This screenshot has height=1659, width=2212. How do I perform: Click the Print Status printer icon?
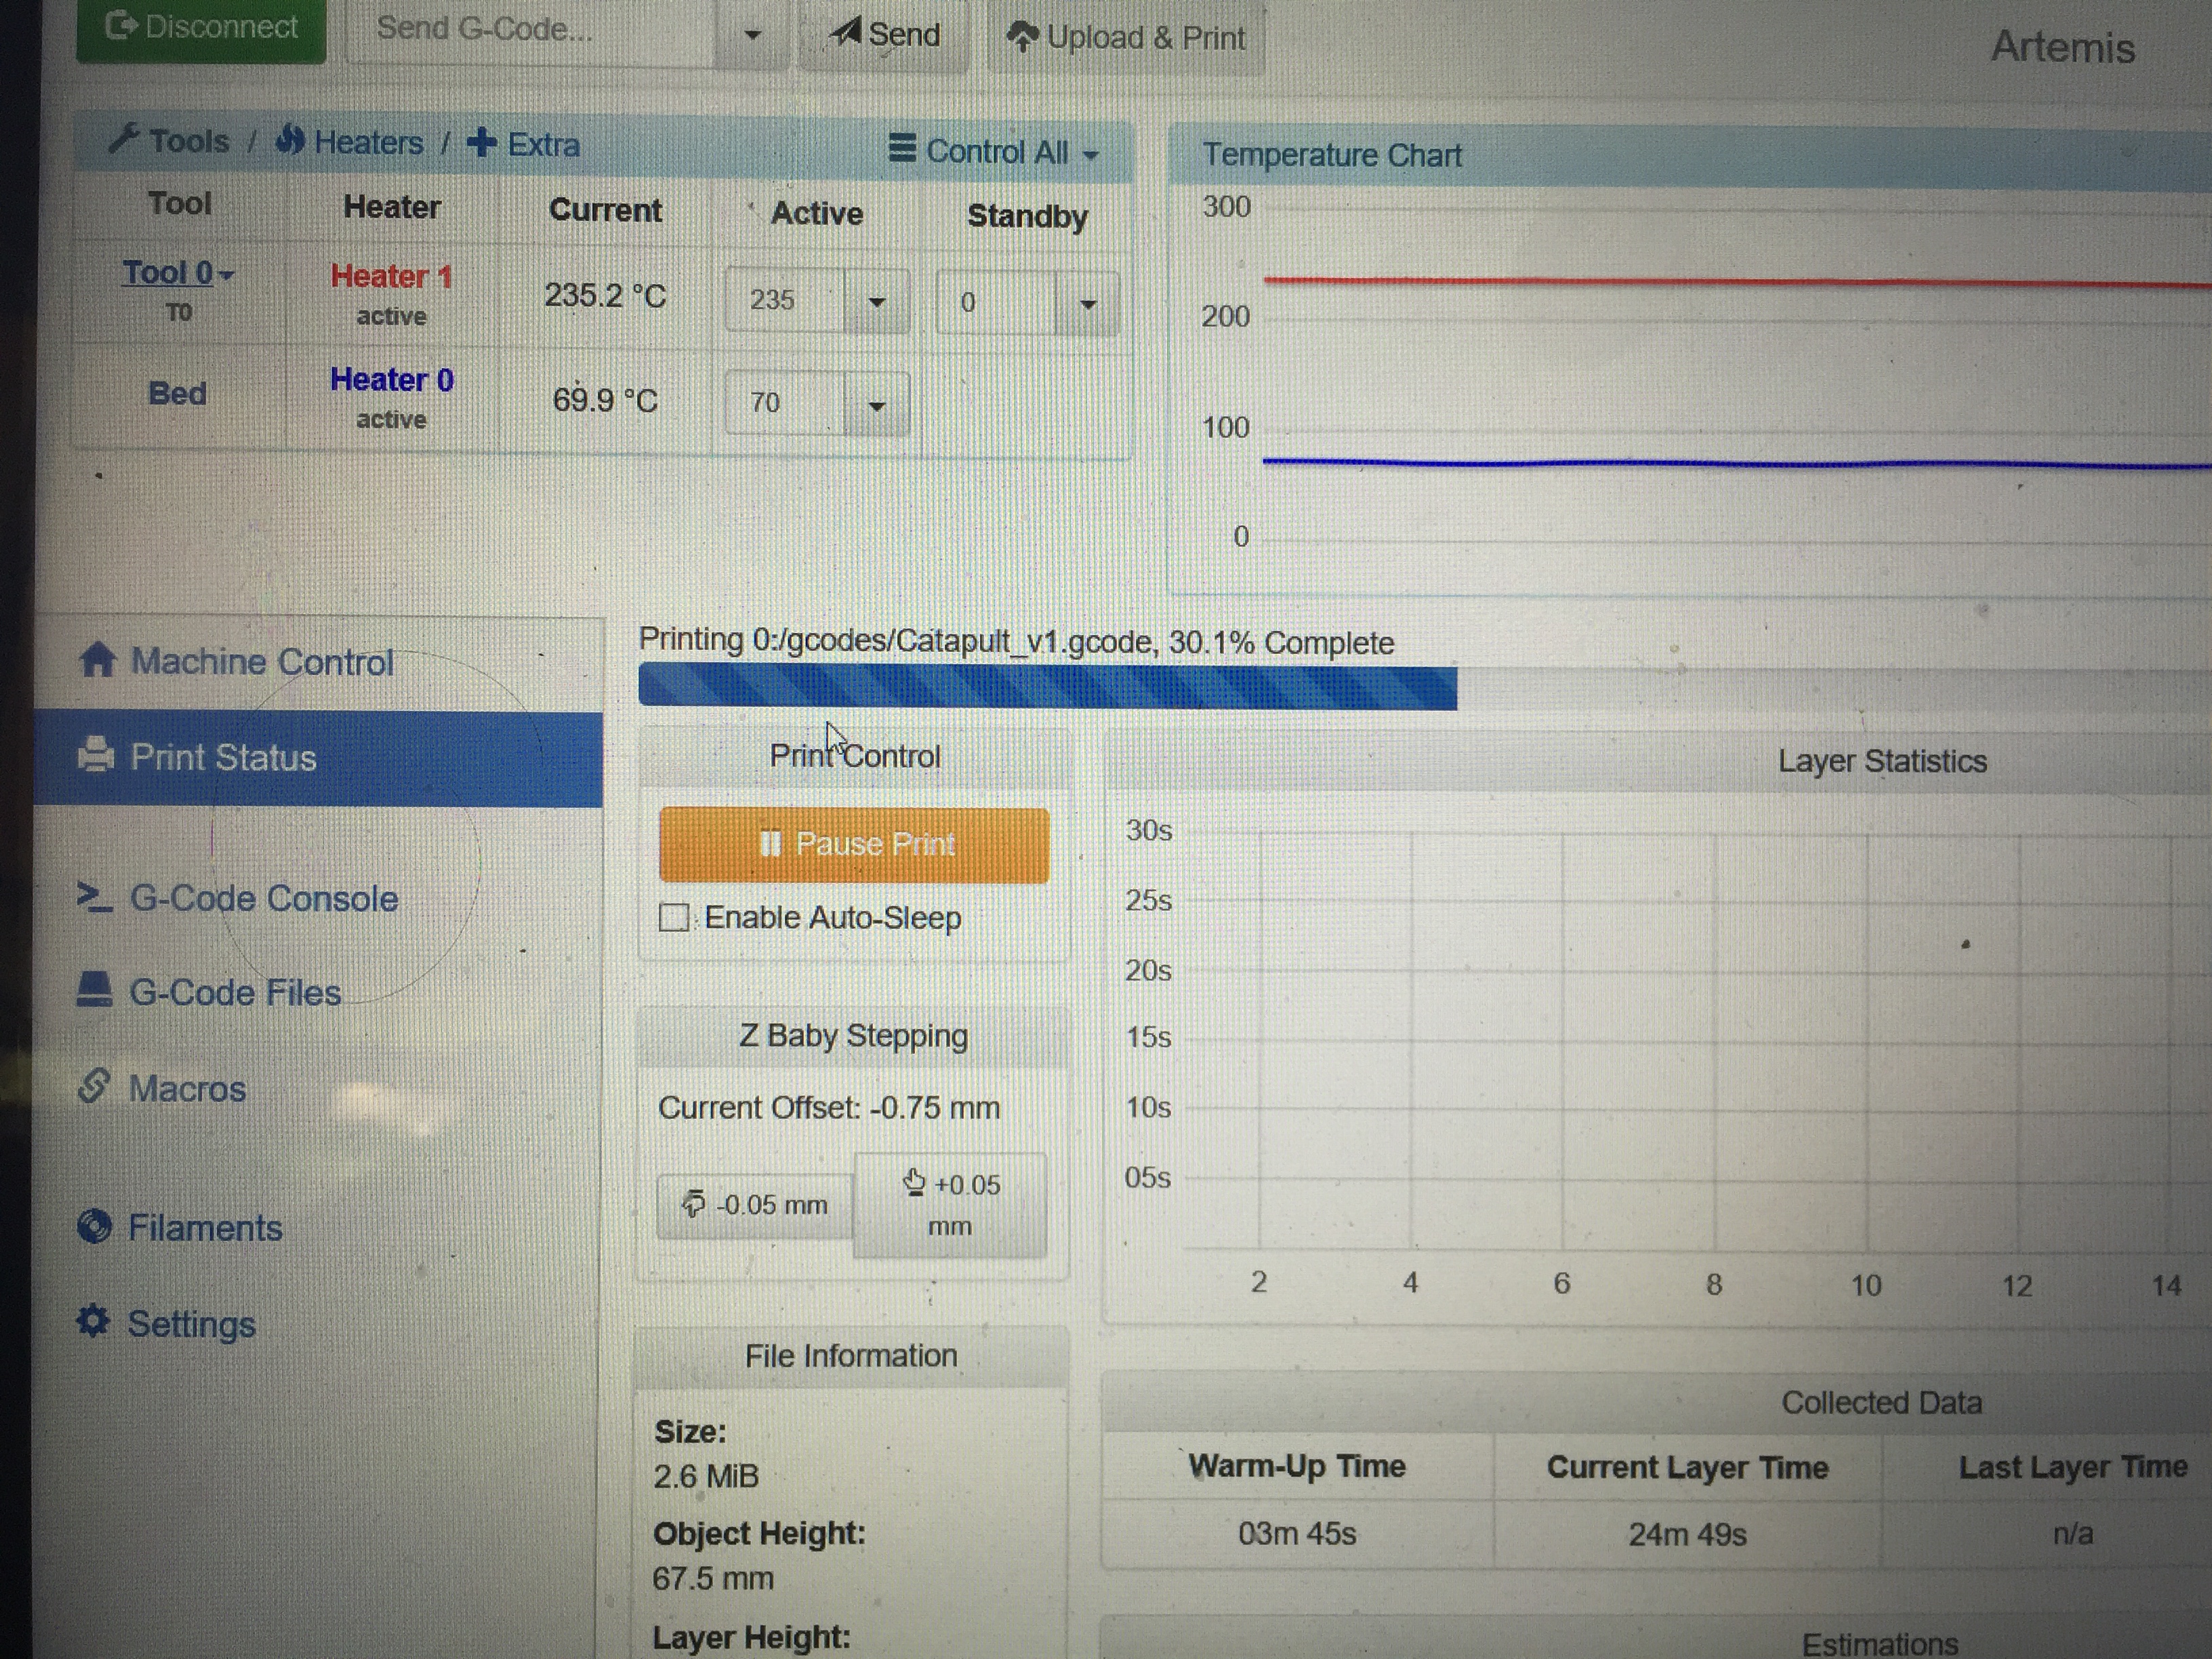click(x=96, y=755)
